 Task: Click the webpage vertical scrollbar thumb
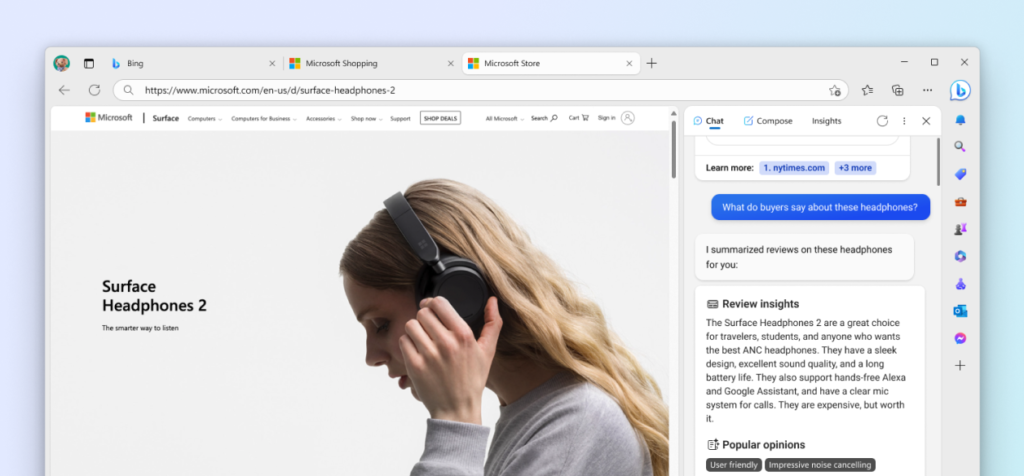click(x=673, y=149)
